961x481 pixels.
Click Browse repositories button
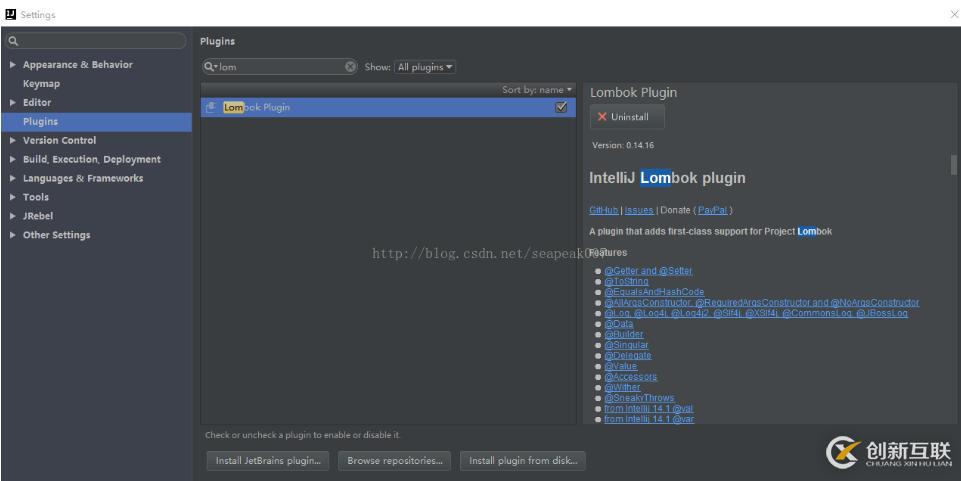[395, 461]
